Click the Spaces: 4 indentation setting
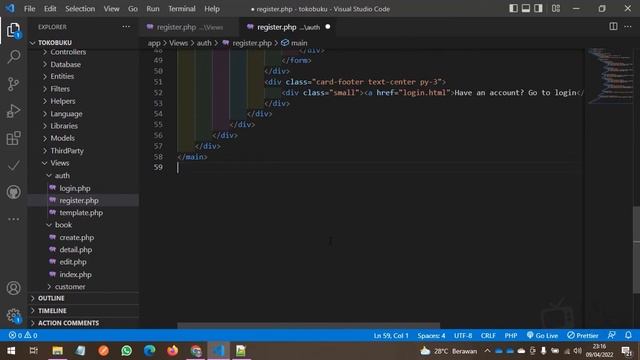The height and width of the screenshot is (360, 640). tap(431, 336)
